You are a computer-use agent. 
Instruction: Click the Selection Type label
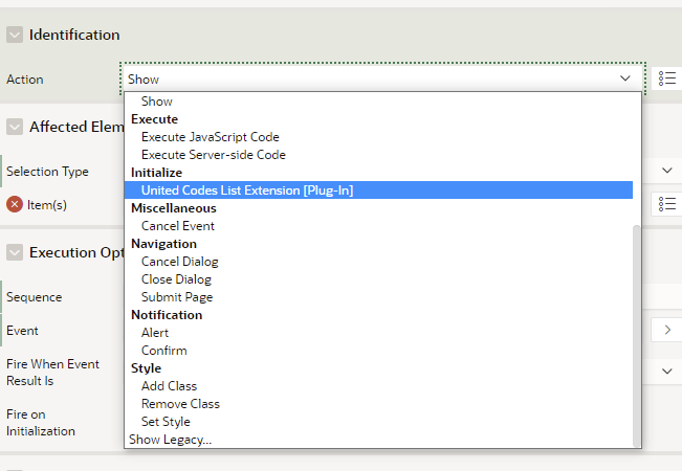pos(47,171)
